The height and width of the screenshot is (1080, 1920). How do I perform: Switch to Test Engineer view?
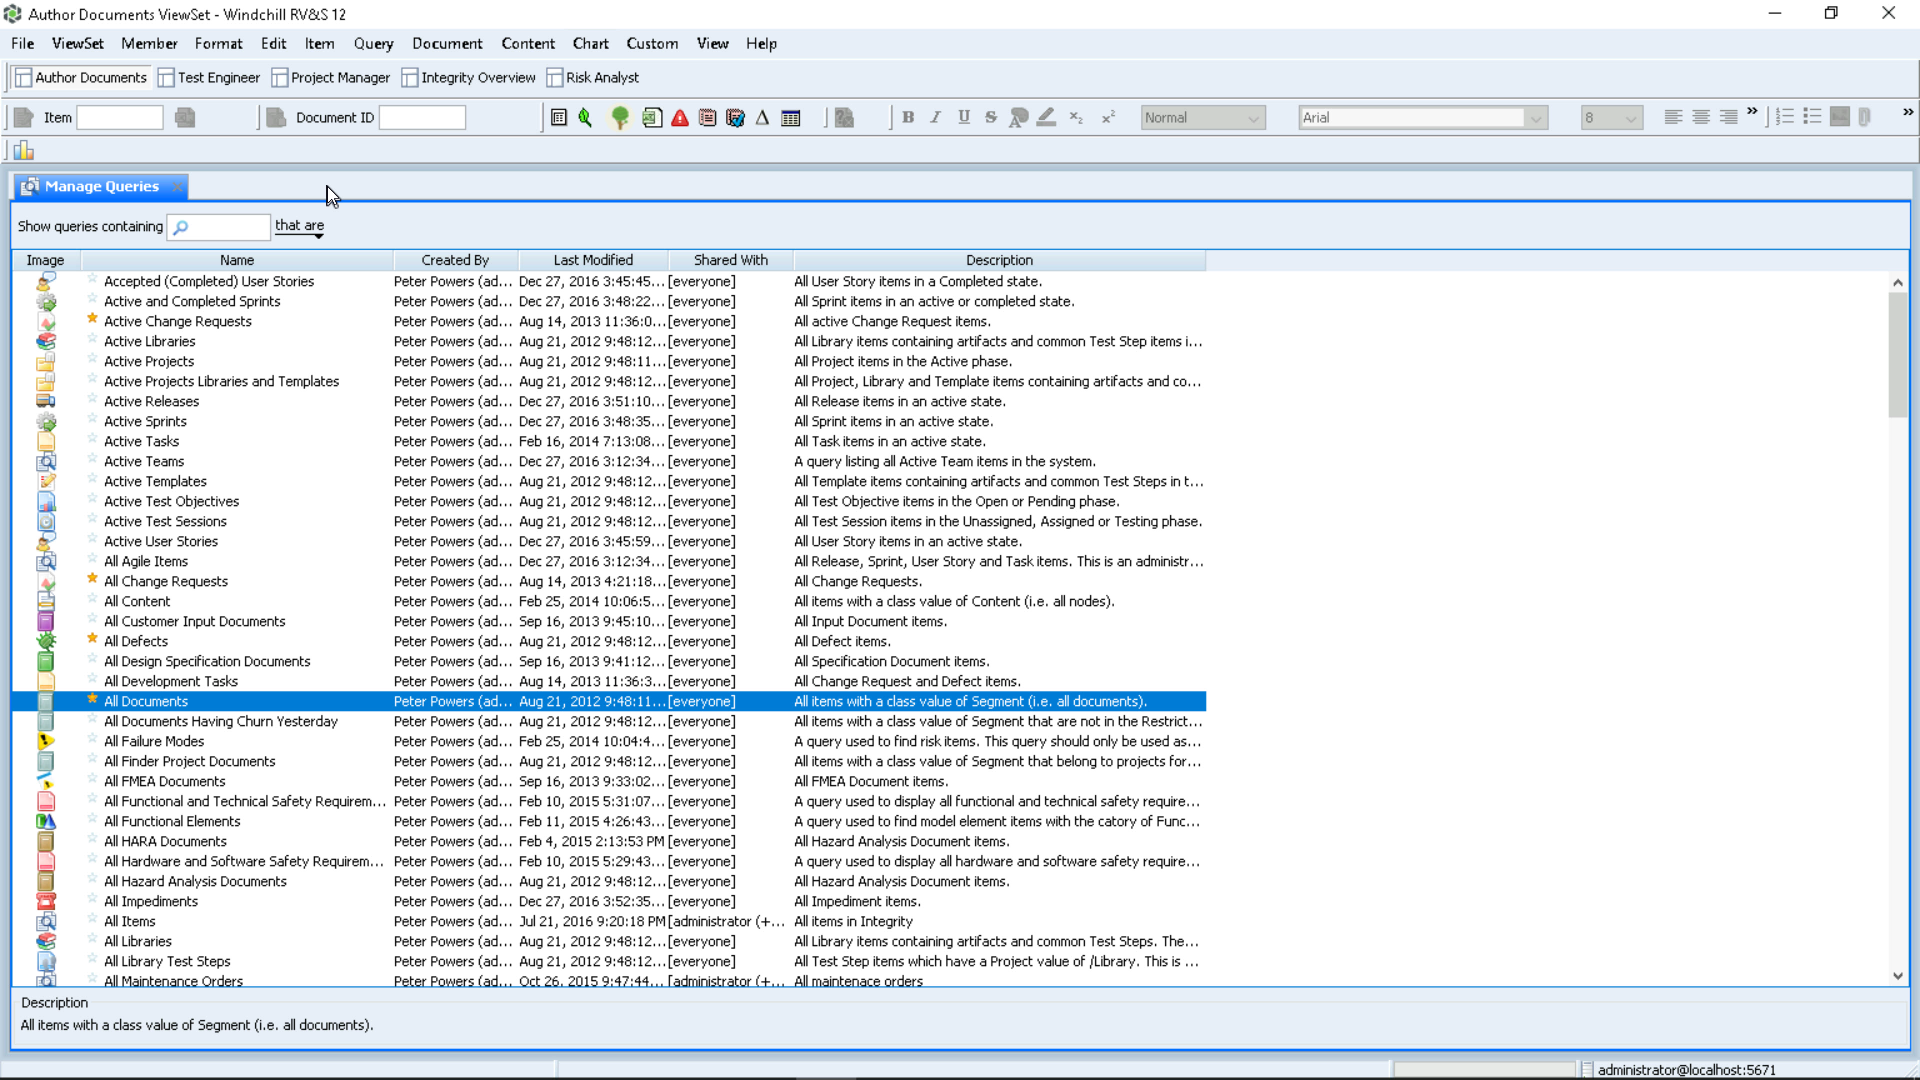coord(209,78)
